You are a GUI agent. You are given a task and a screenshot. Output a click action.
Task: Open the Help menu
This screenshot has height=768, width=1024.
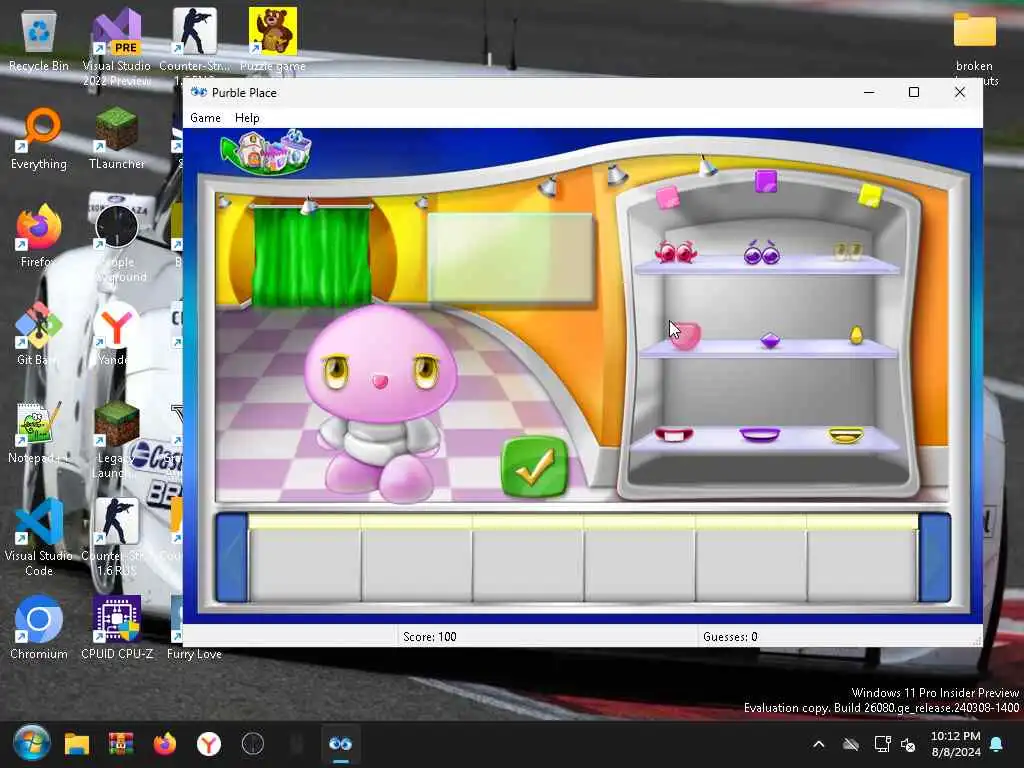247,118
